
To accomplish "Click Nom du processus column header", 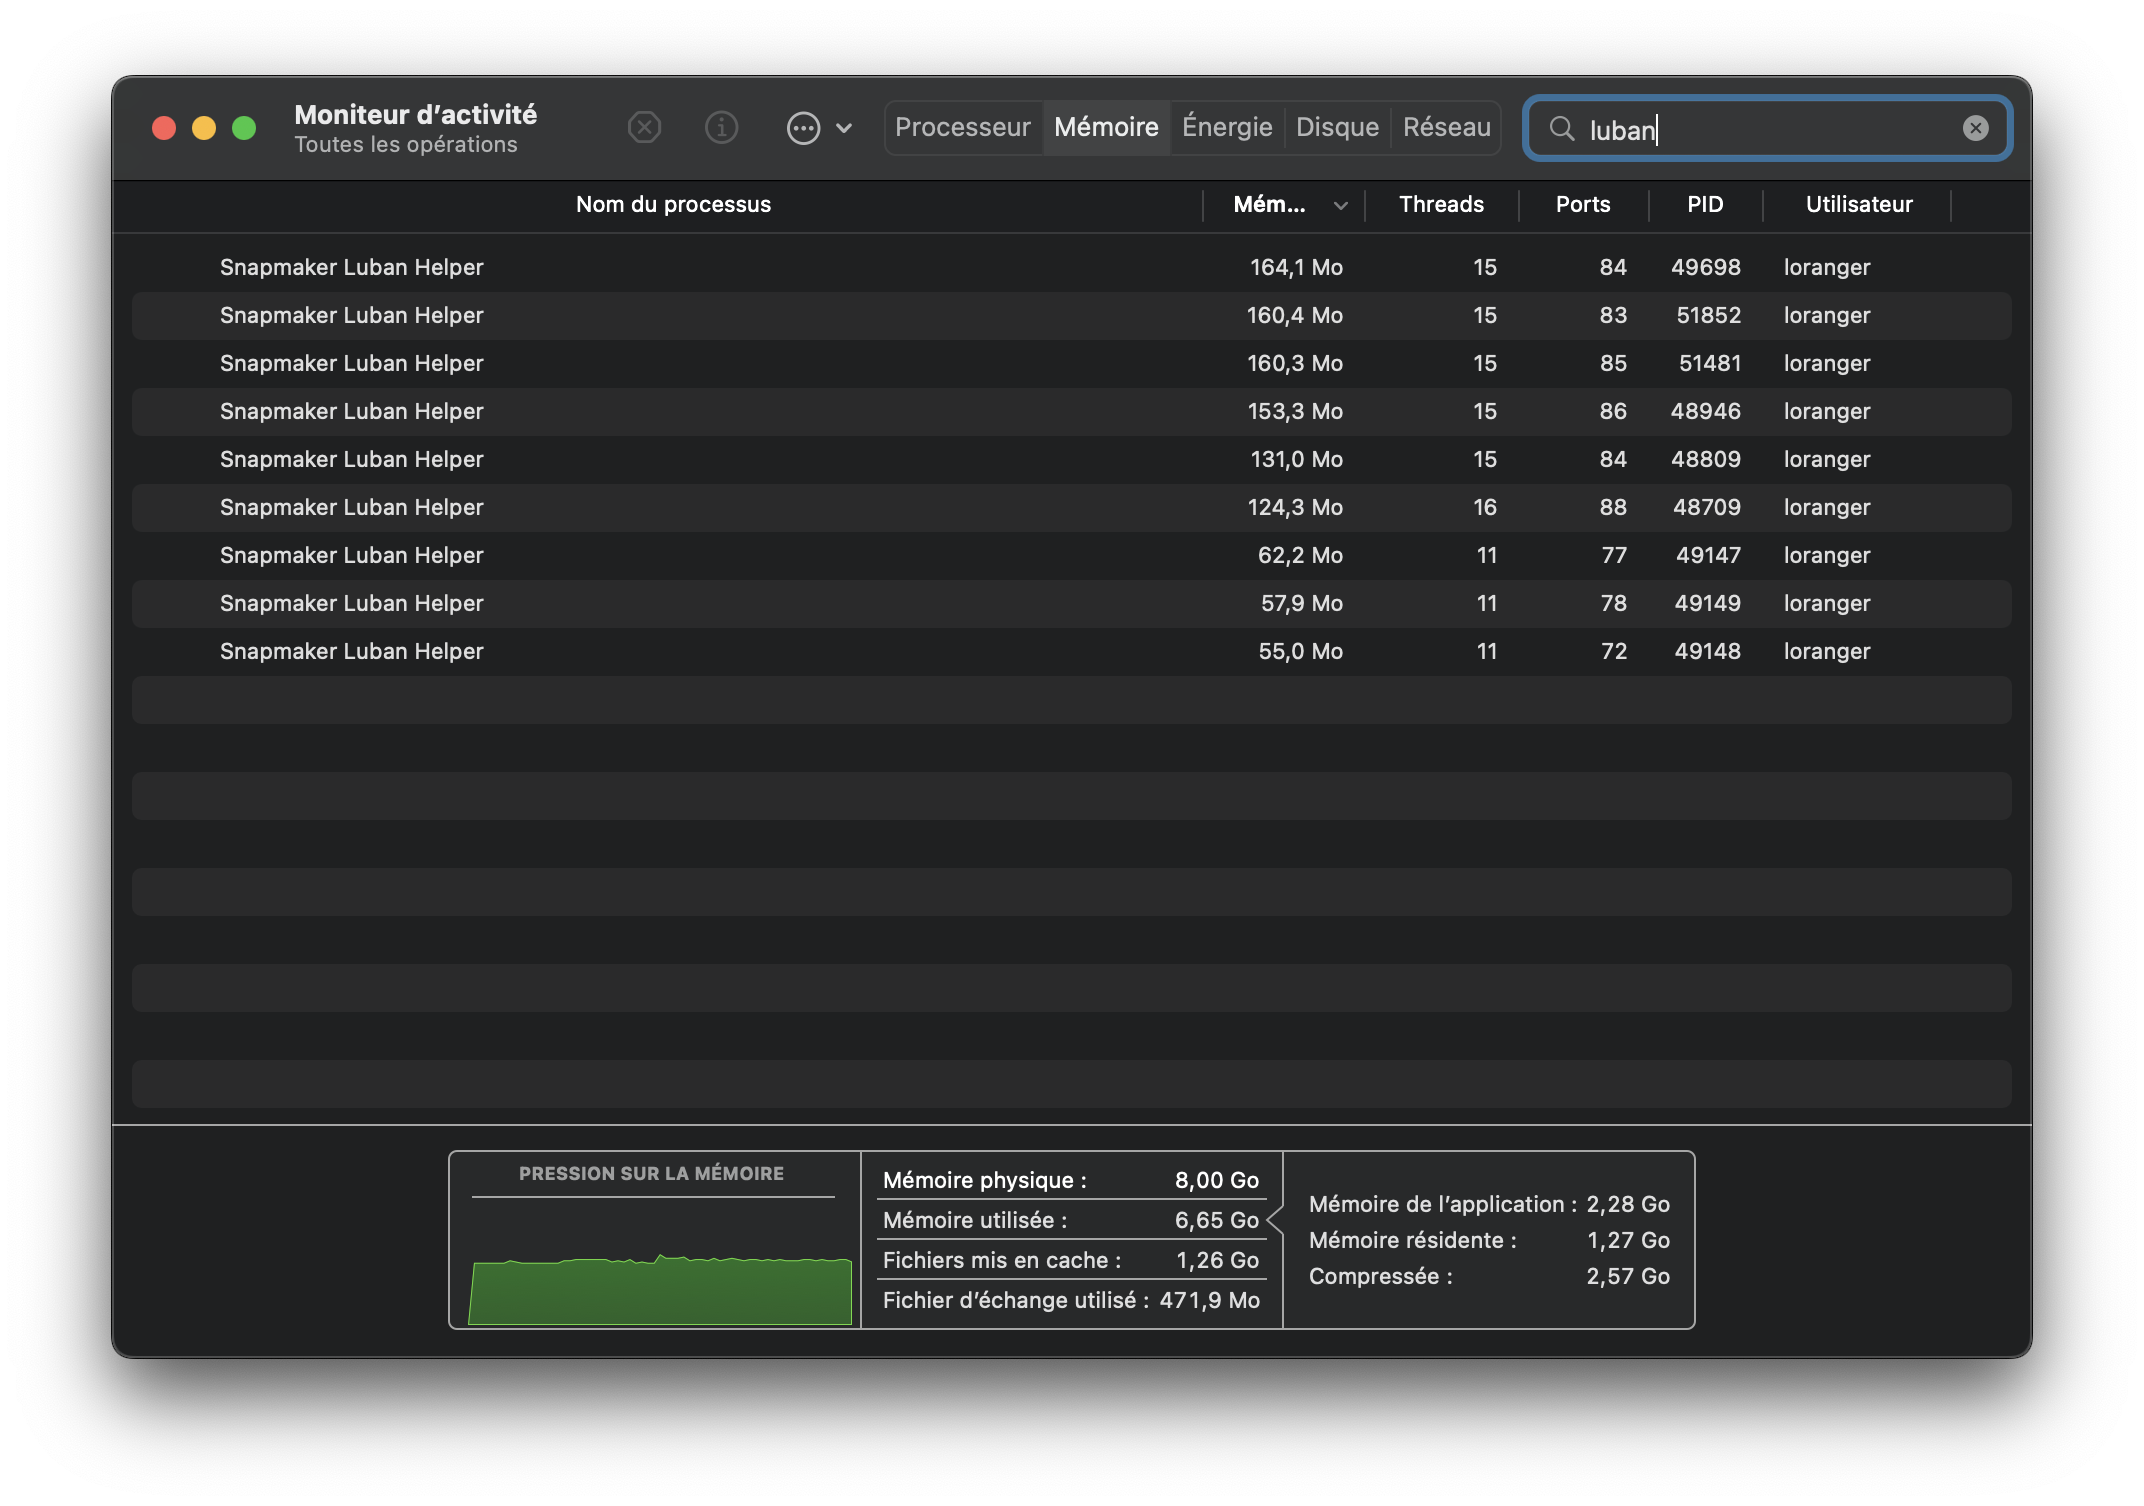I will [x=673, y=205].
